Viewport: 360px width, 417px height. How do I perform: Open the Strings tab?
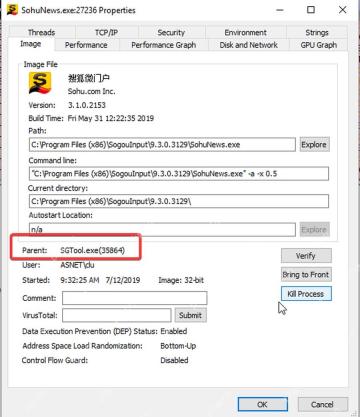click(317, 32)
